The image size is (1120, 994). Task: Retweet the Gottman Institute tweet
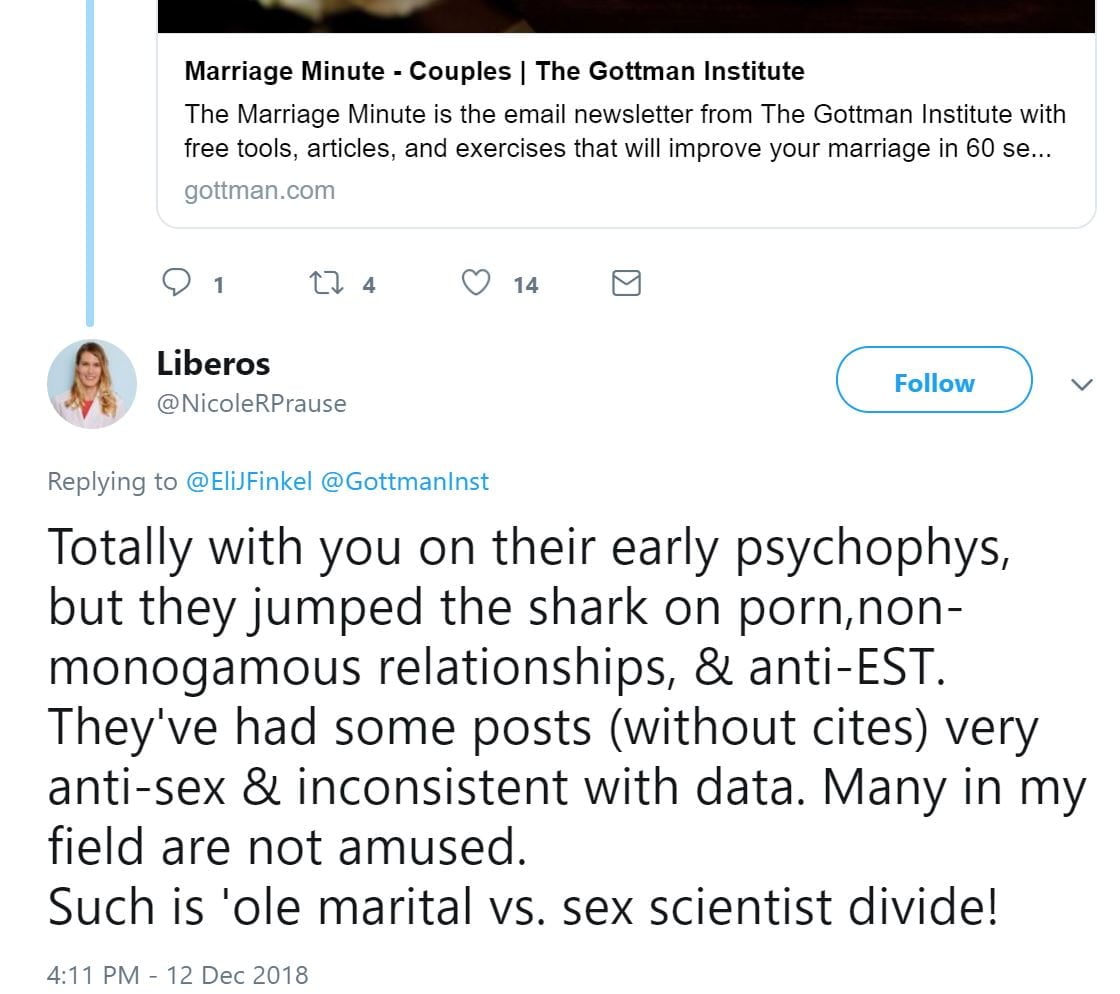tap(326, 284)
